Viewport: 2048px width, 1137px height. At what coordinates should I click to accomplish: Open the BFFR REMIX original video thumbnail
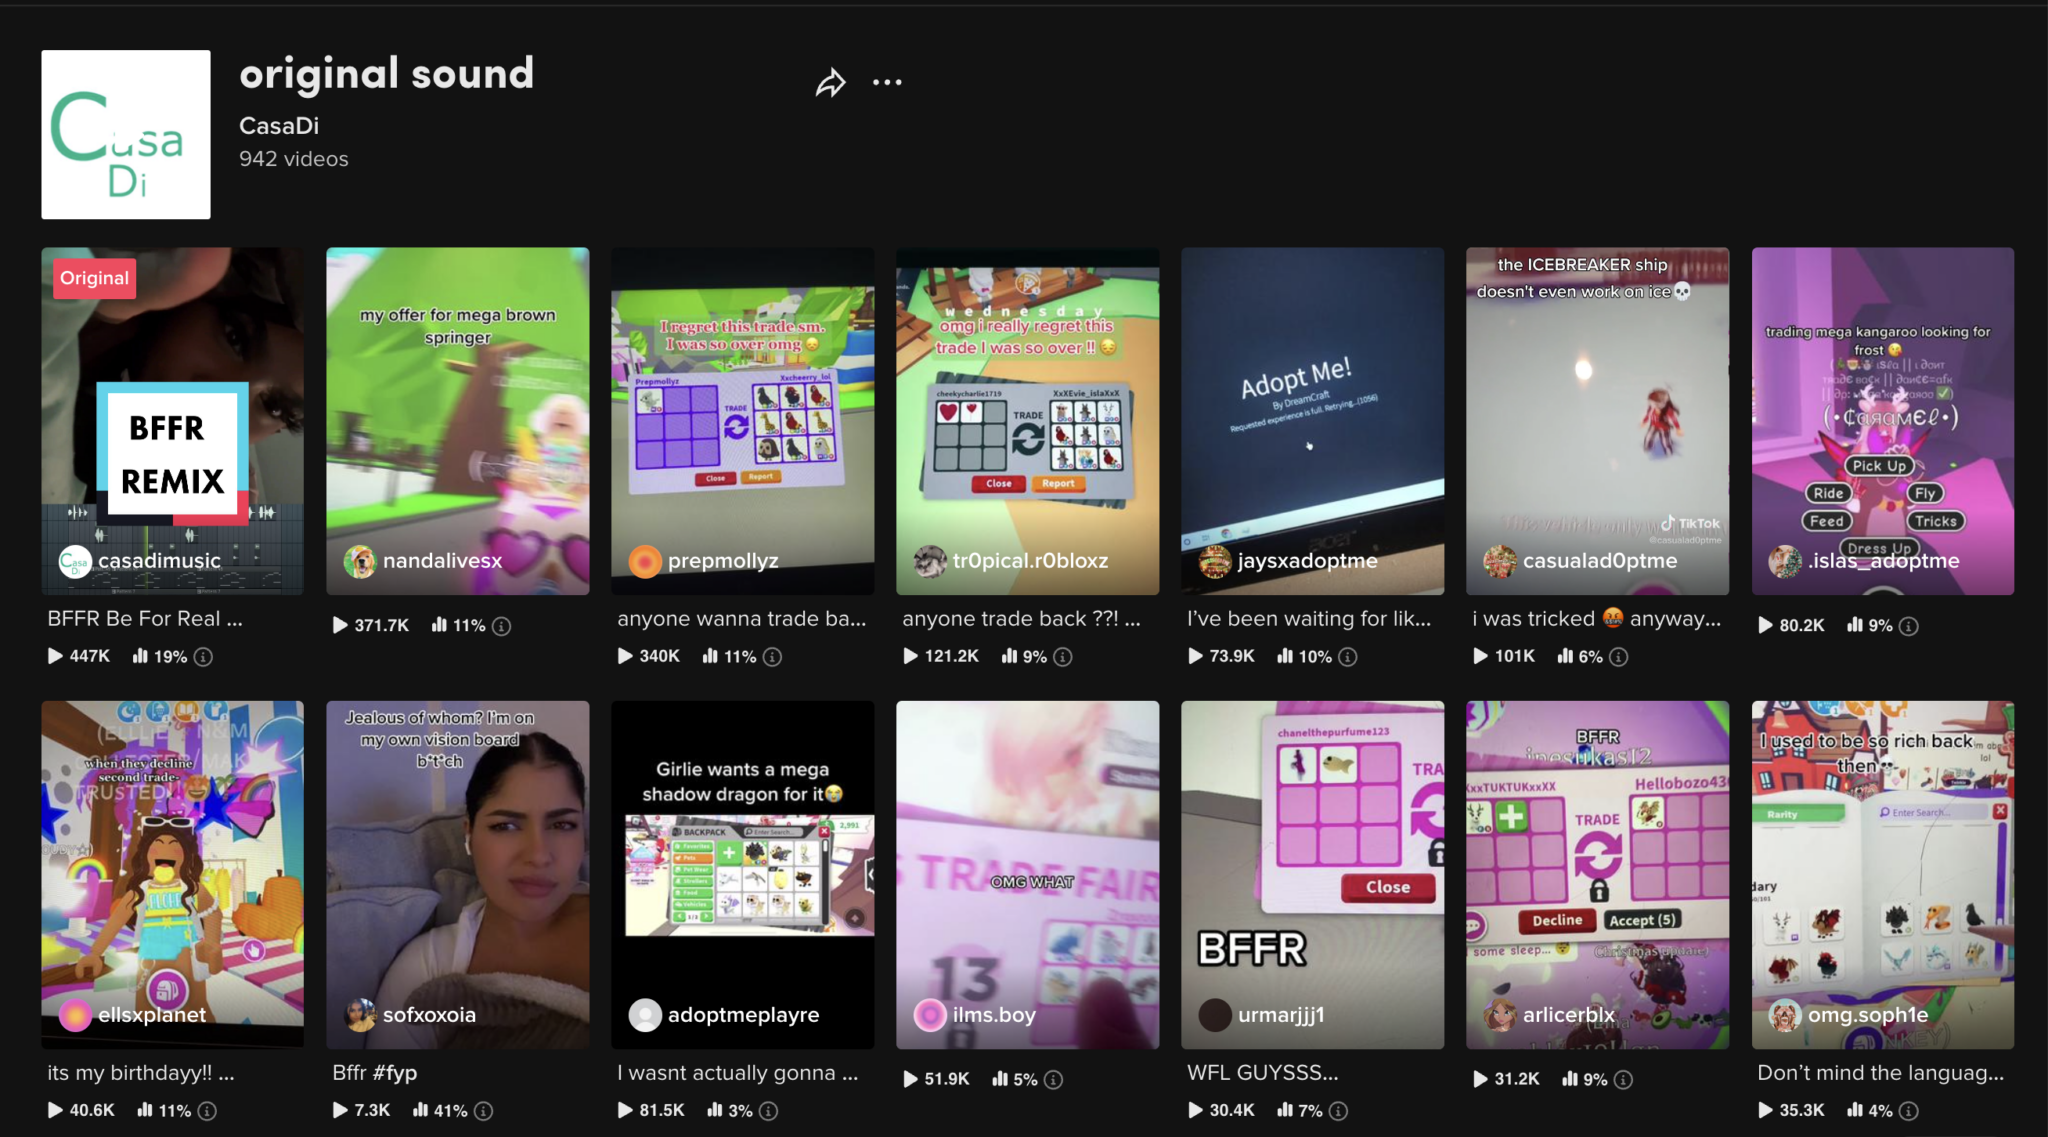point(171,420)
